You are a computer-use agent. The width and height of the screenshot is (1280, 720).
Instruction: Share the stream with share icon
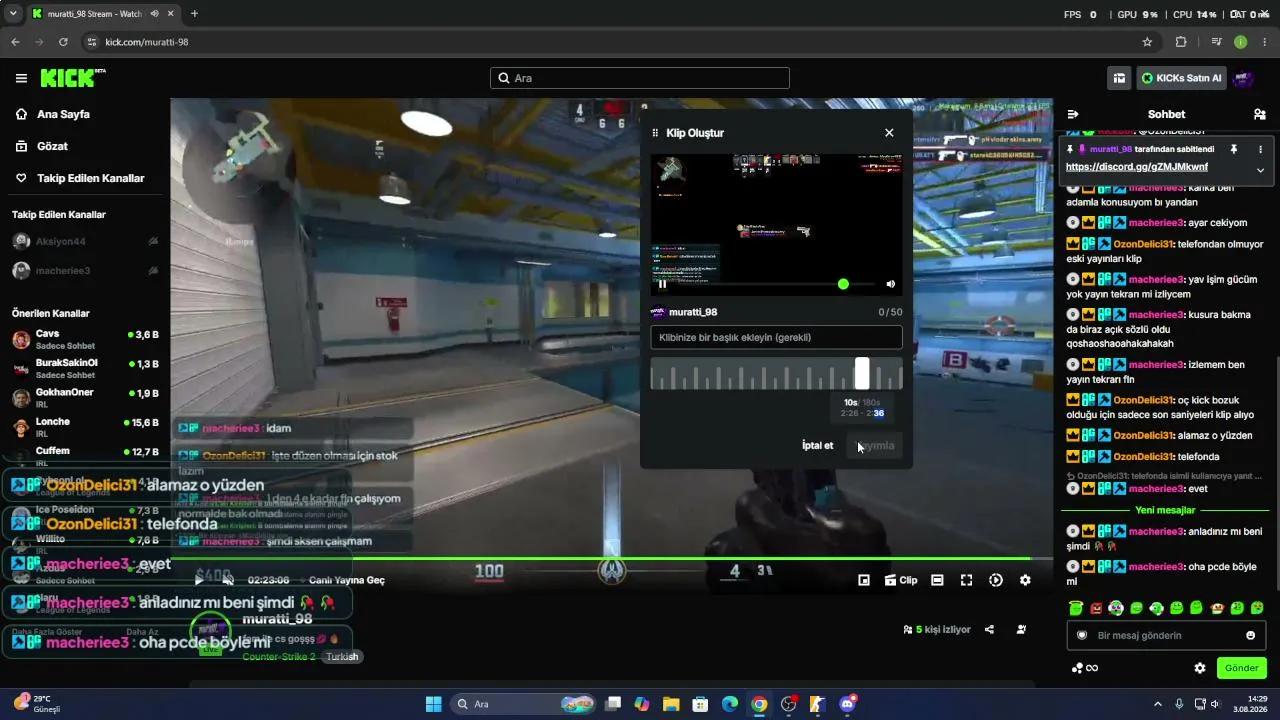(x=989, y=629)
